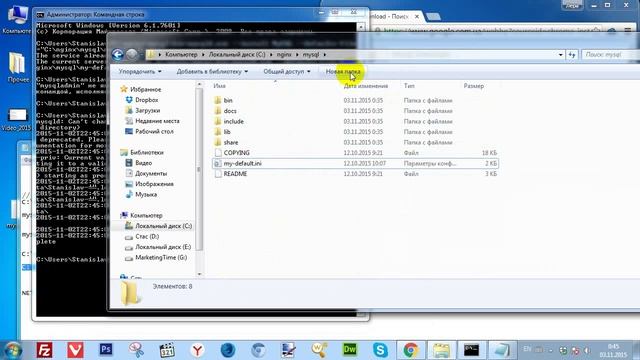This screenshot has height=360, width=640.
Task: Click the volume icon in the system tray
Action: click(x=588, y=350)
